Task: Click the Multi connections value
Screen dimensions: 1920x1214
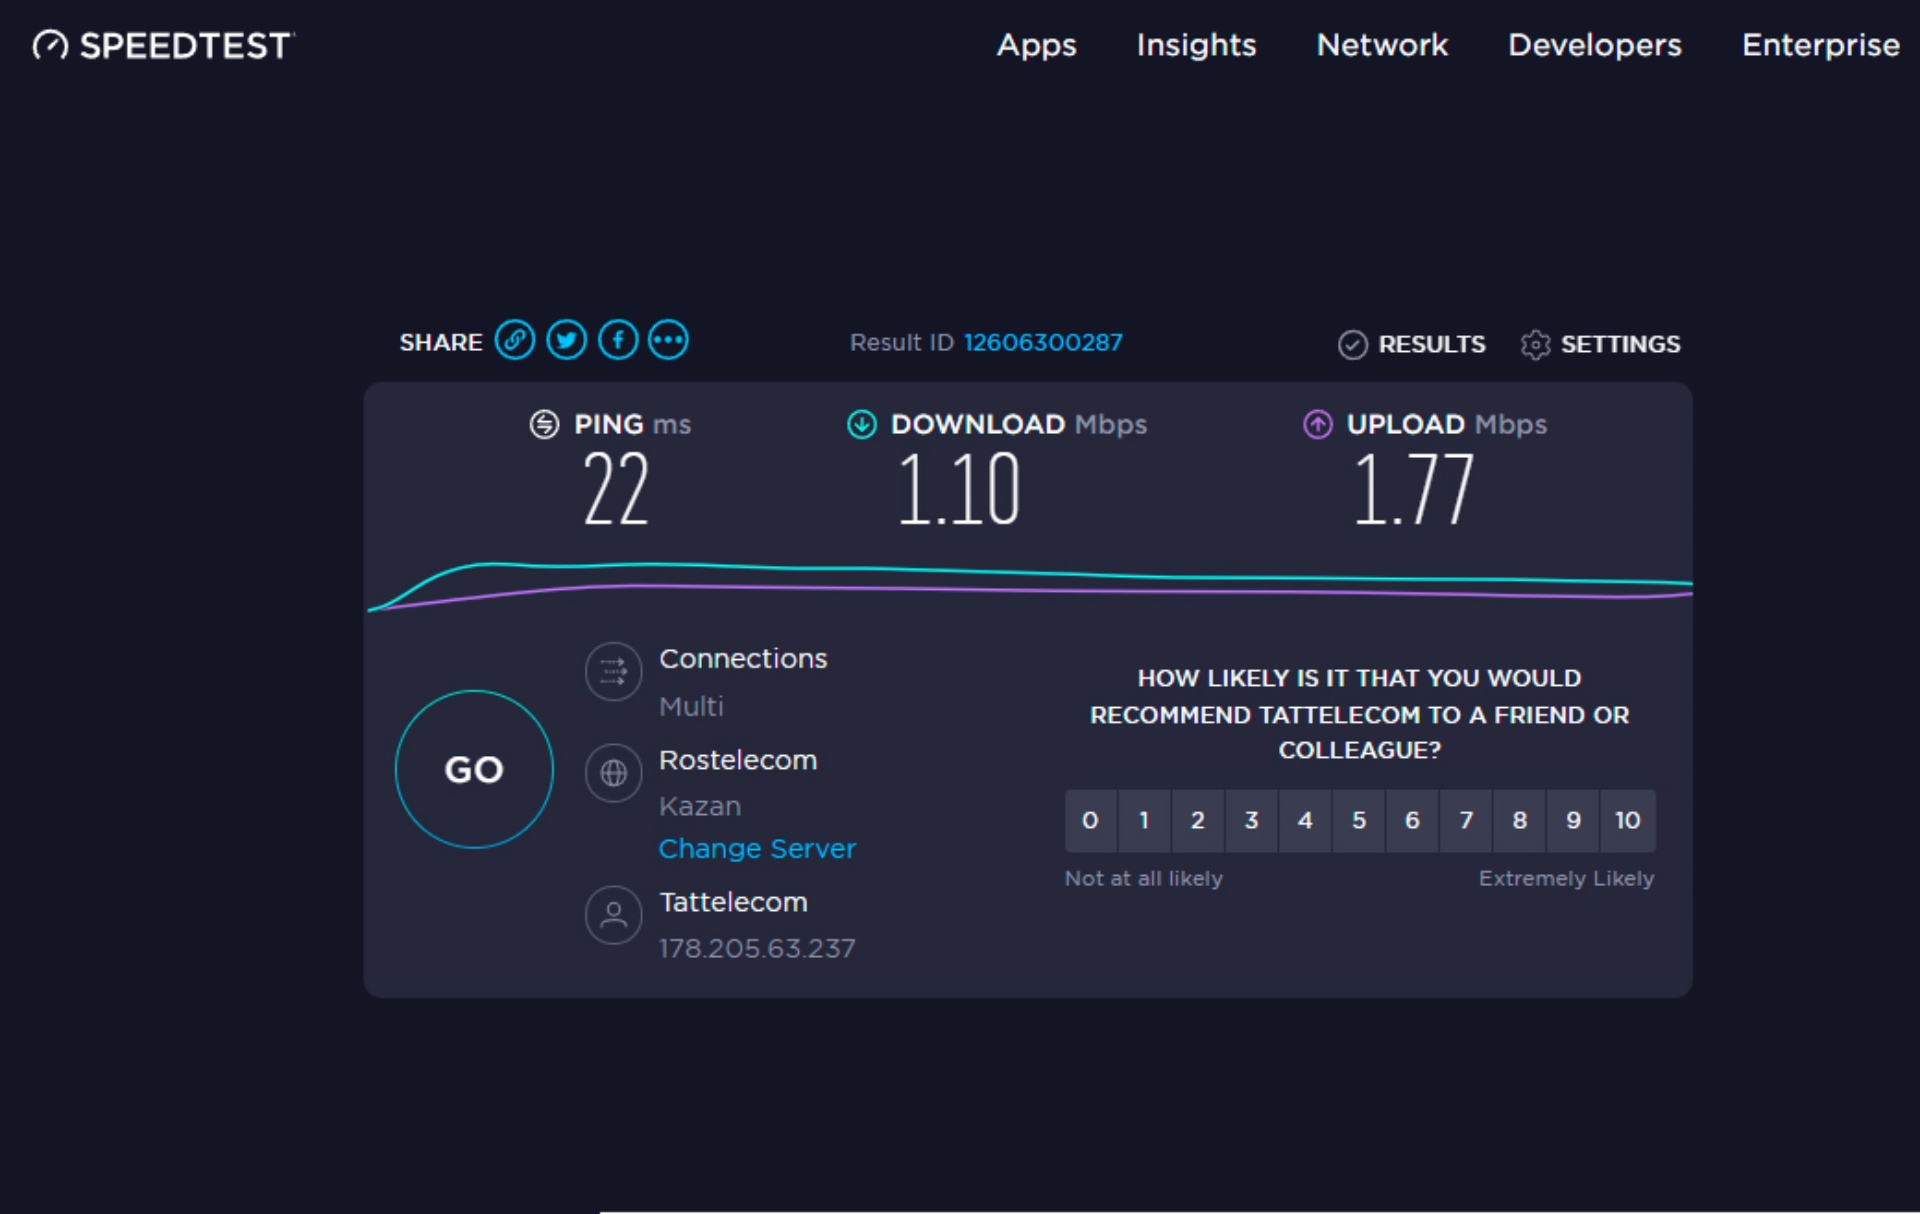Action: pos(691,706)
